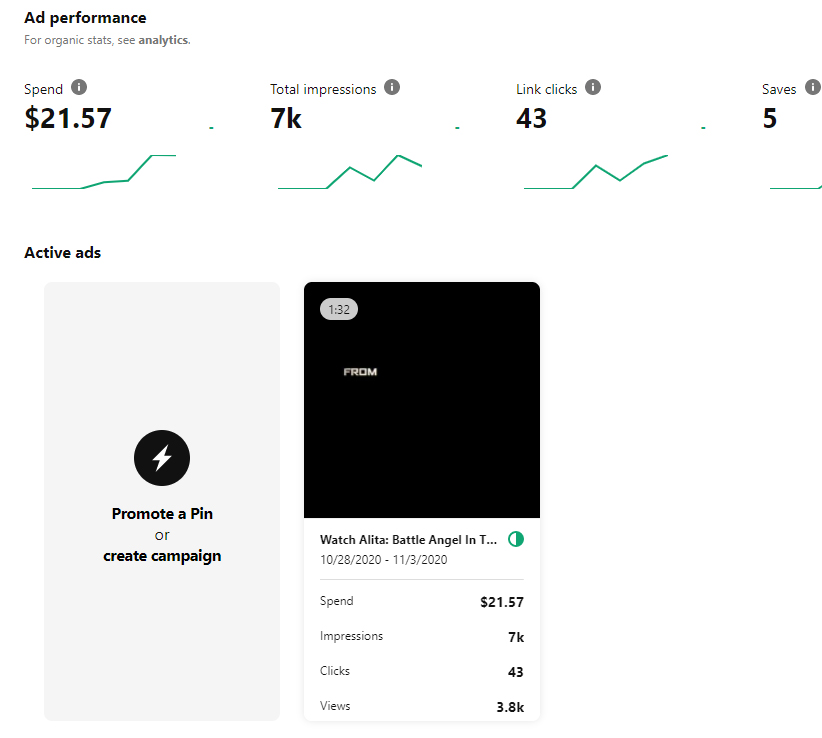
Task: Click the Total impressions trend chart
Action: point(350,172)
